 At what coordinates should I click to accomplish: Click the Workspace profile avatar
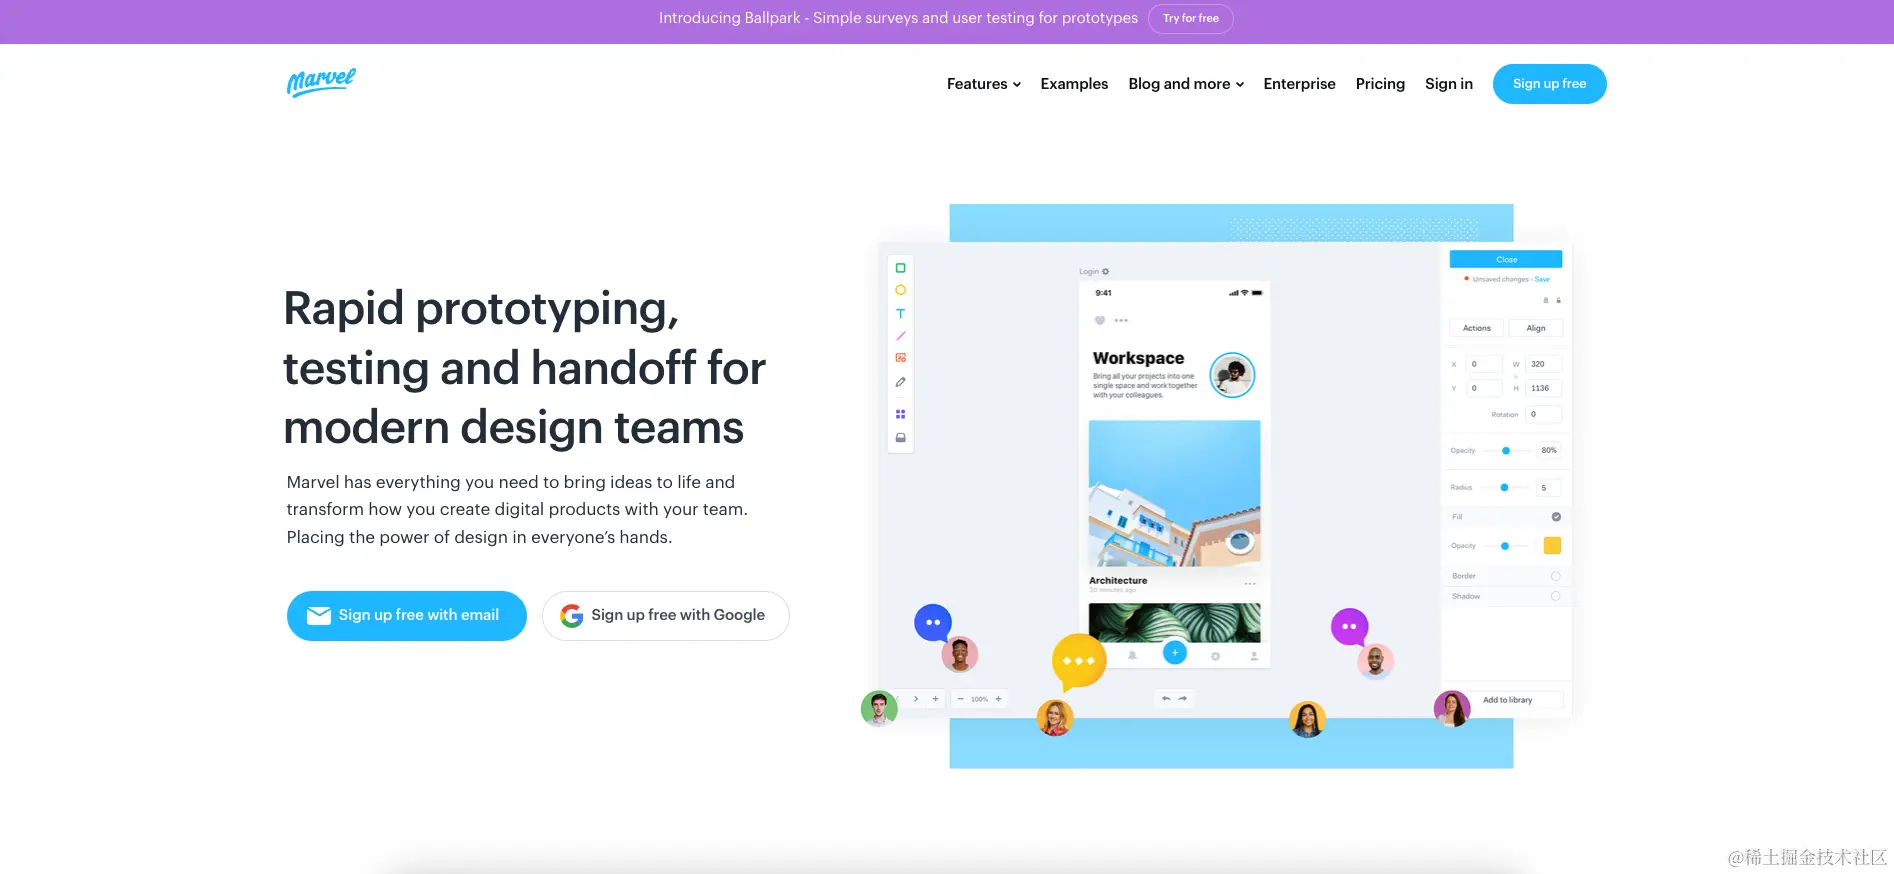(x=1232, y=375)
